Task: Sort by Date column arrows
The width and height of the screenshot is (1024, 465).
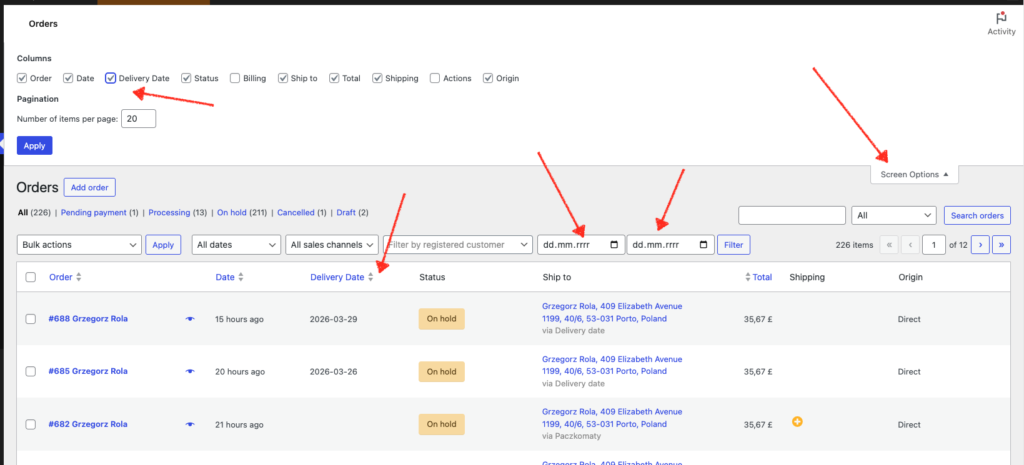Action: [240, 277]
